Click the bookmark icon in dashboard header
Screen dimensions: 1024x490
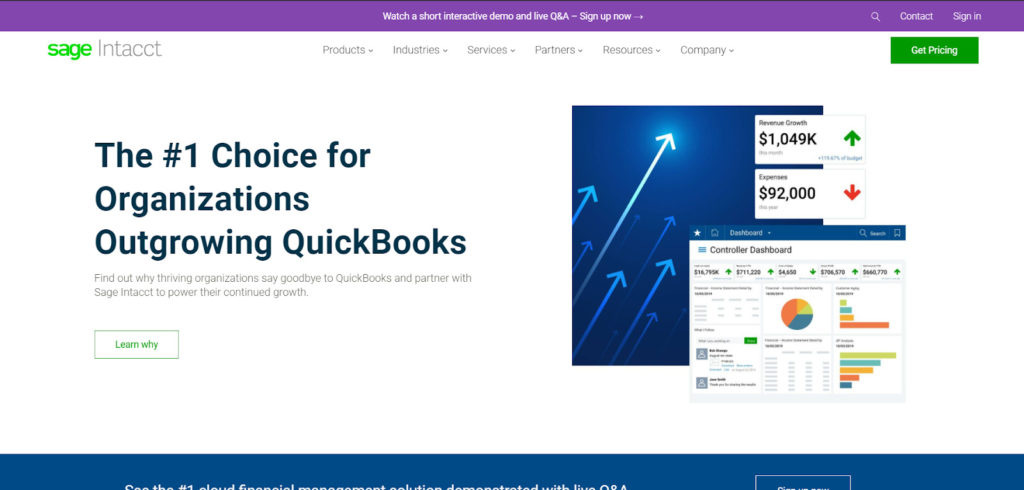(x=897, y=233)
